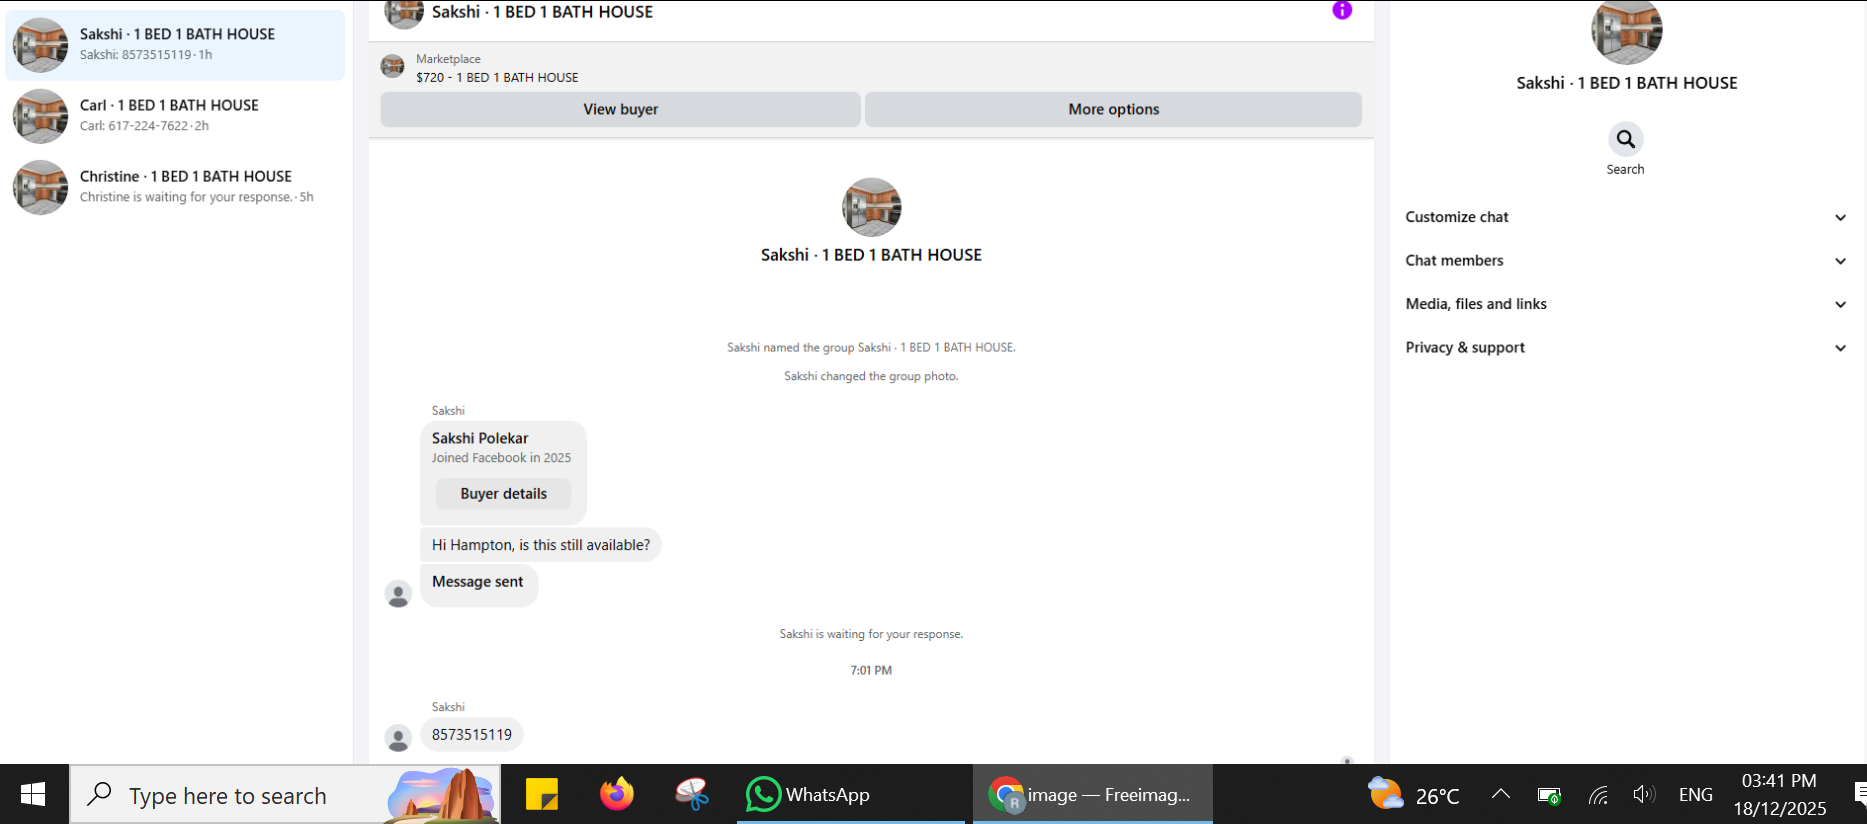Select the 8573515119 message bubble
Screen dimensions: 1867x824
(472, 735)
